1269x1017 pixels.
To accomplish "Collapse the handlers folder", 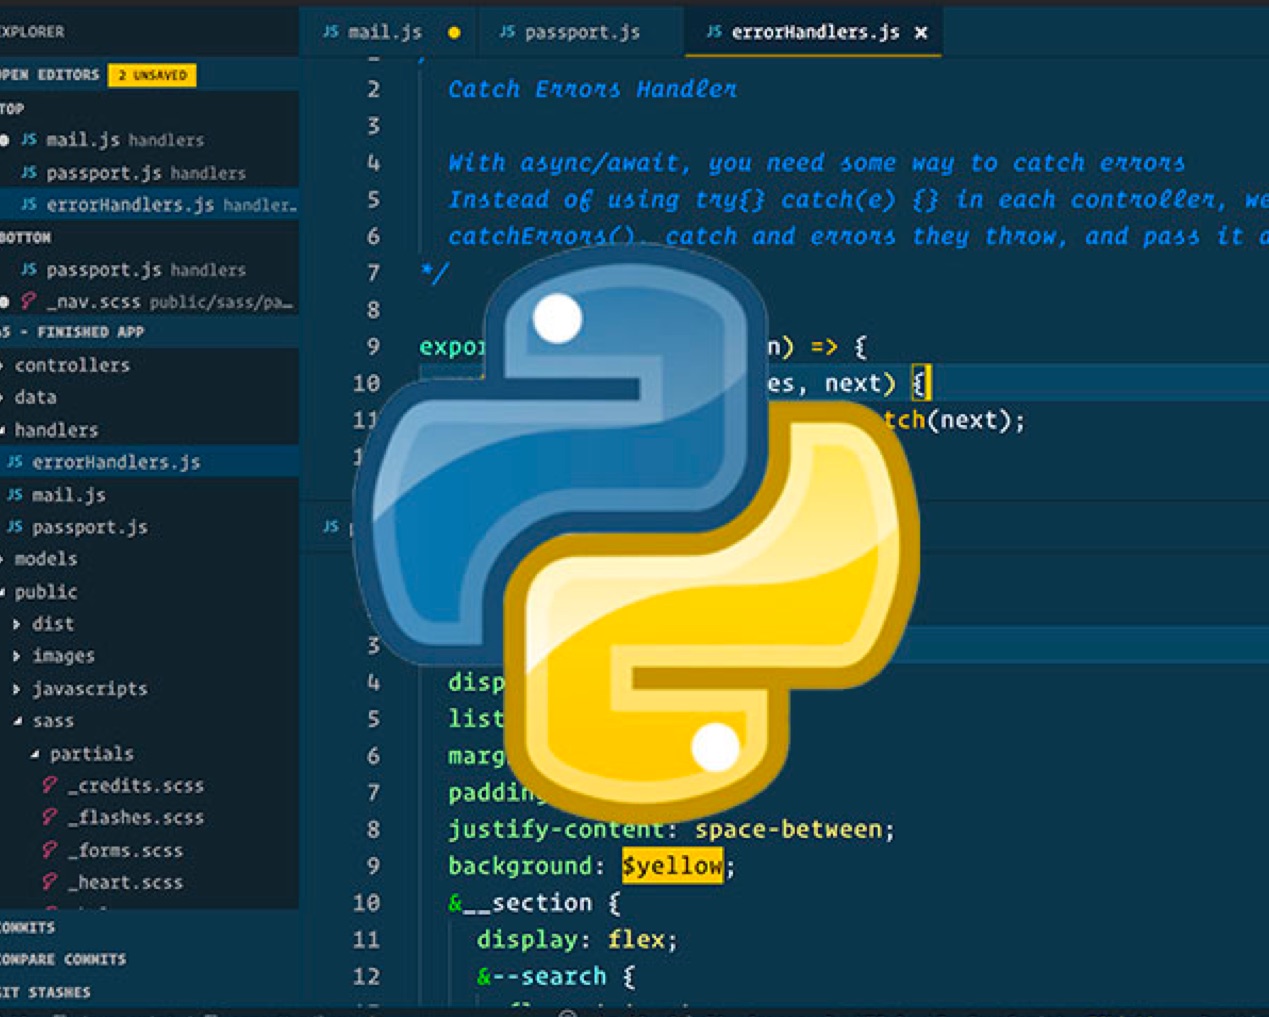I will pyautogui.click(x=149, y=430).
